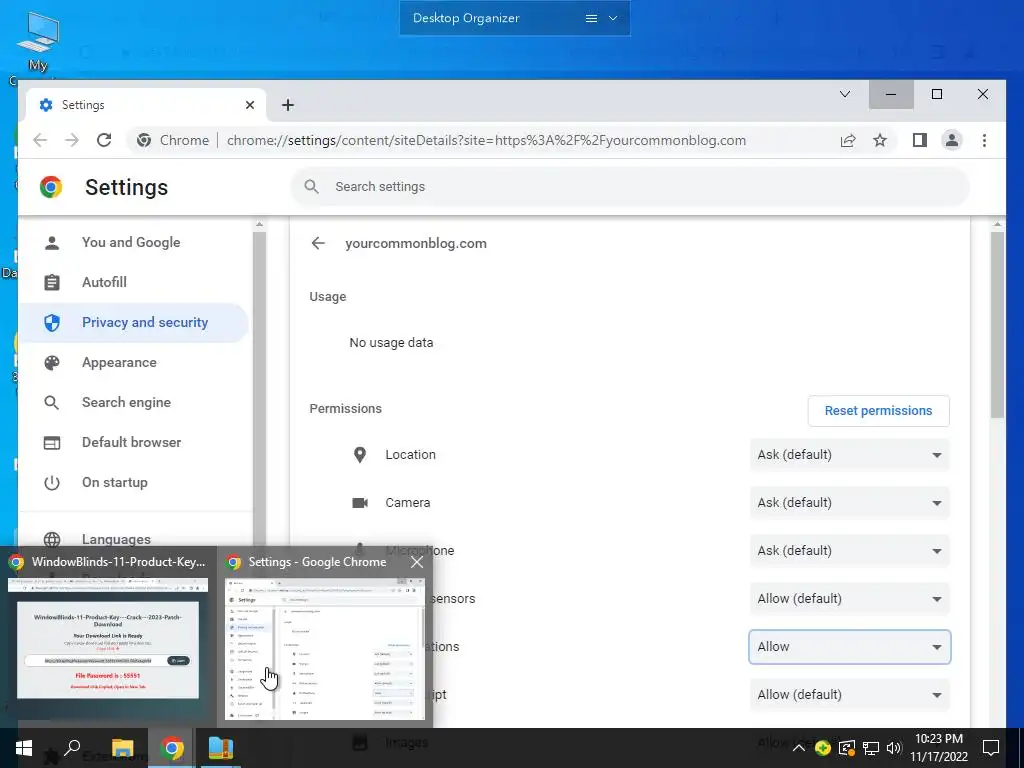Switch to WindowBlinds-11-Product-Key window preview
Viewport: 1024px width, 768px height.
click(x=108, y=638)
